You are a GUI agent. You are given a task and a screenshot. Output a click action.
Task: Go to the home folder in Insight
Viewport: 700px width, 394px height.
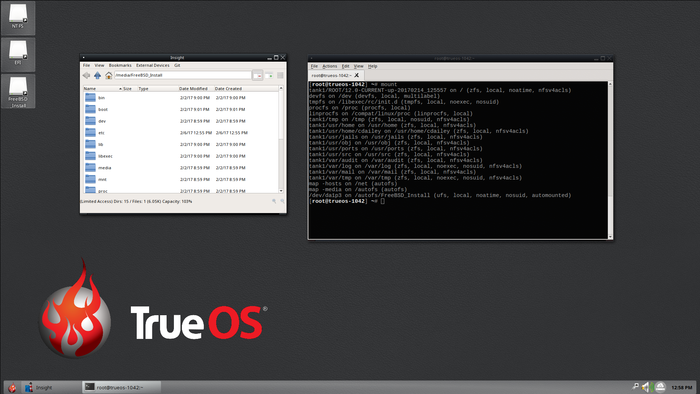point(108,75)
